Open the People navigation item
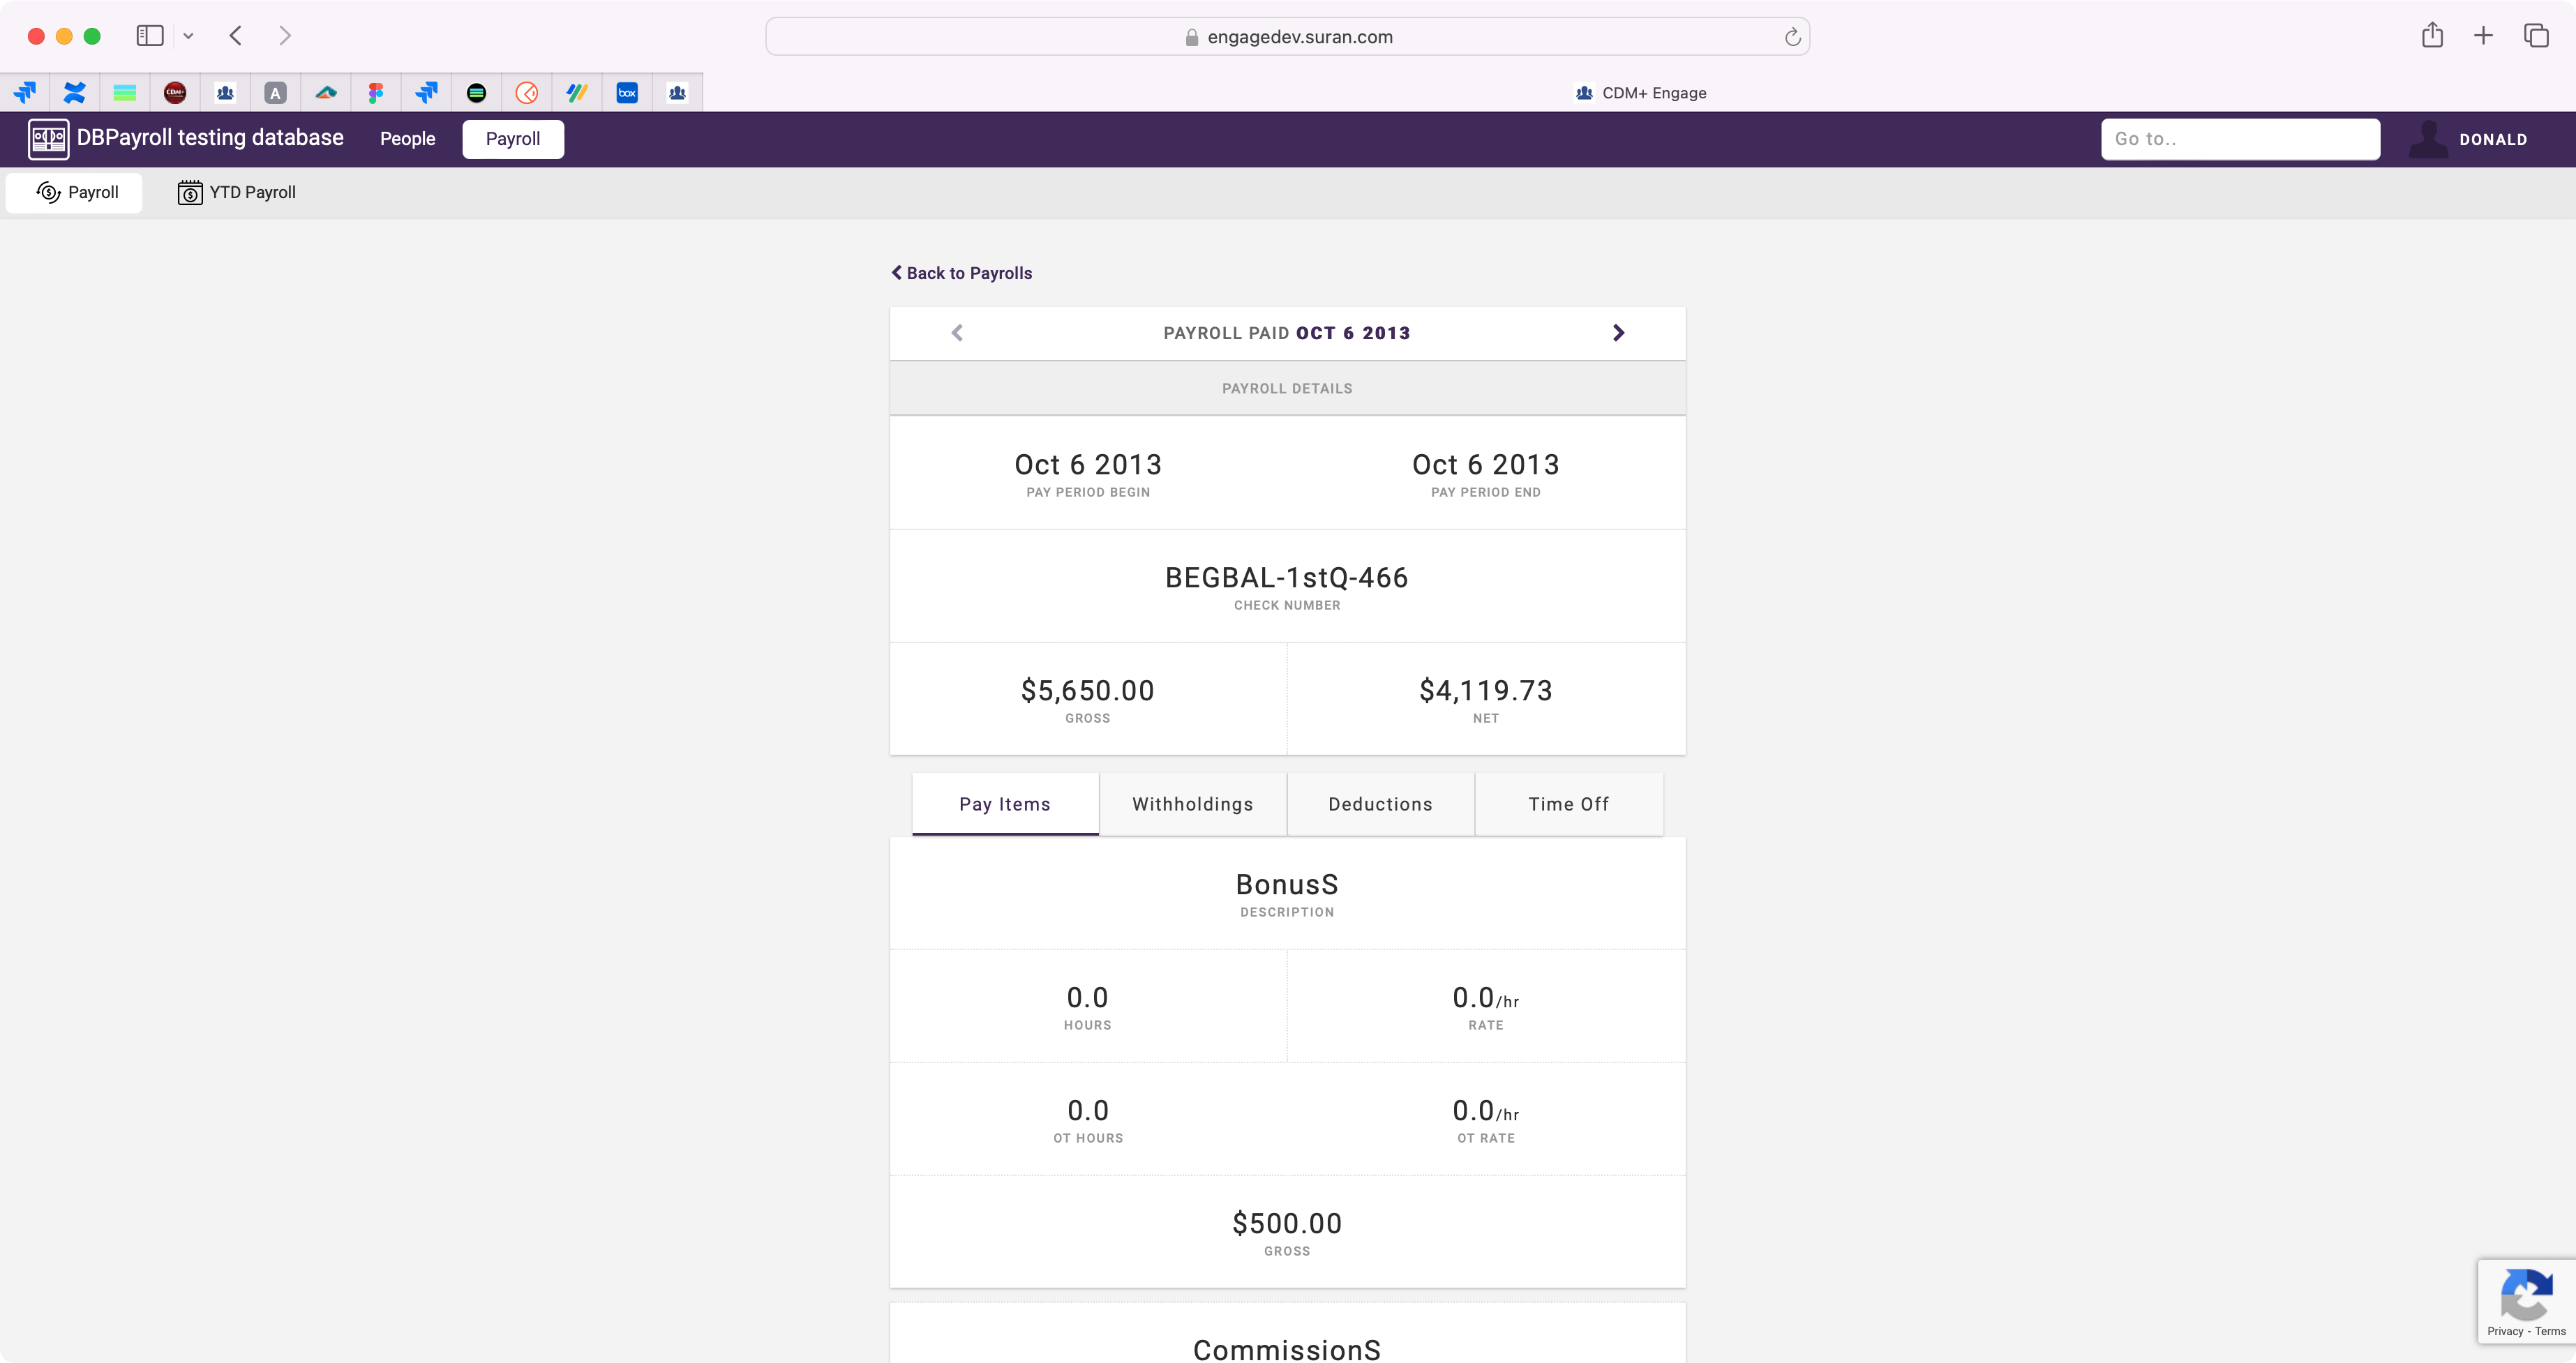 pyautogui.click(x=407, y=139)
